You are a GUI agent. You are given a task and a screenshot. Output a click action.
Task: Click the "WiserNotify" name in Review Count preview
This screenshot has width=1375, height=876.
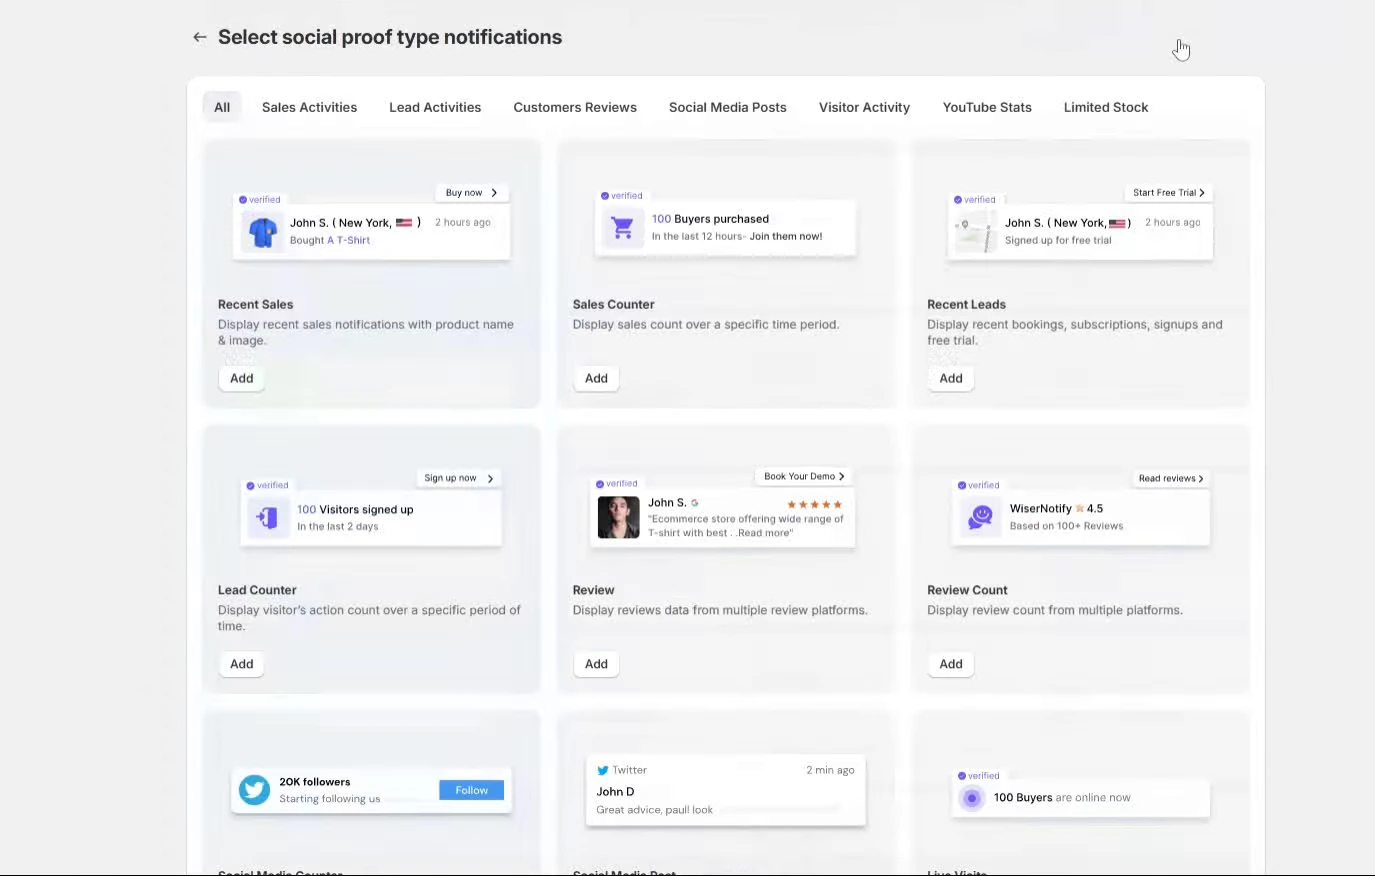coord(1040,508)
